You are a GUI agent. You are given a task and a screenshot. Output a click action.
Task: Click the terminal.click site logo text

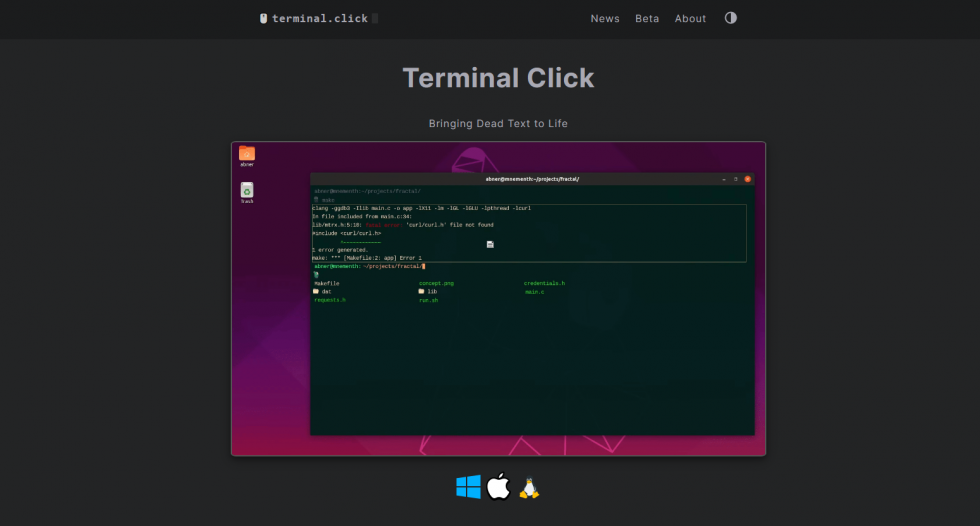(x=320, y=19)
